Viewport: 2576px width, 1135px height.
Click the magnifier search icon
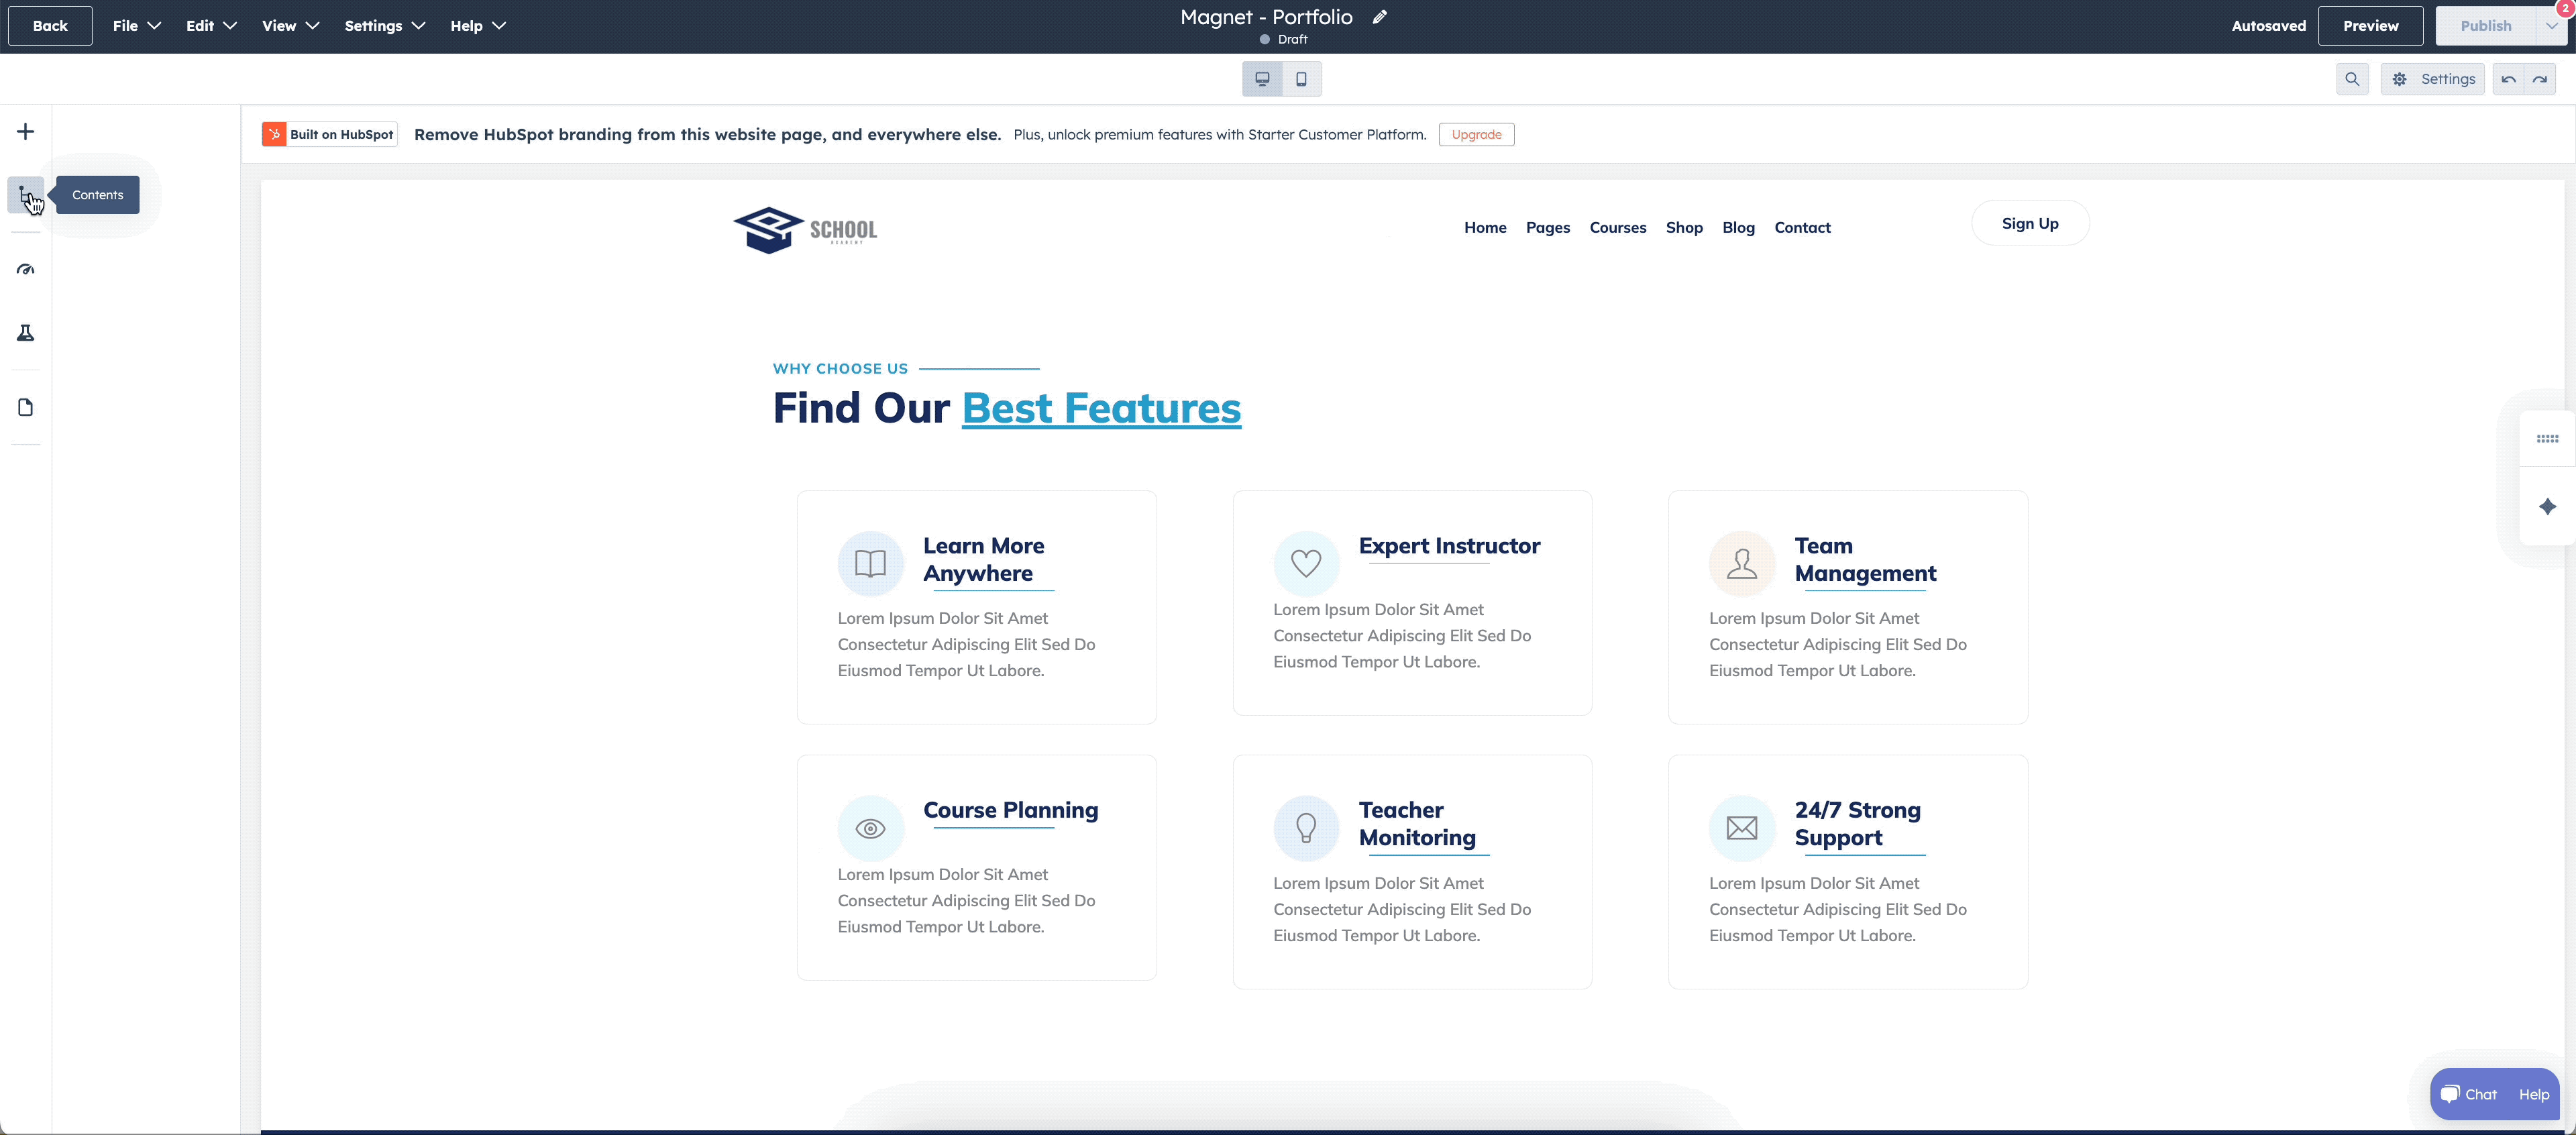coord(2352,79)
